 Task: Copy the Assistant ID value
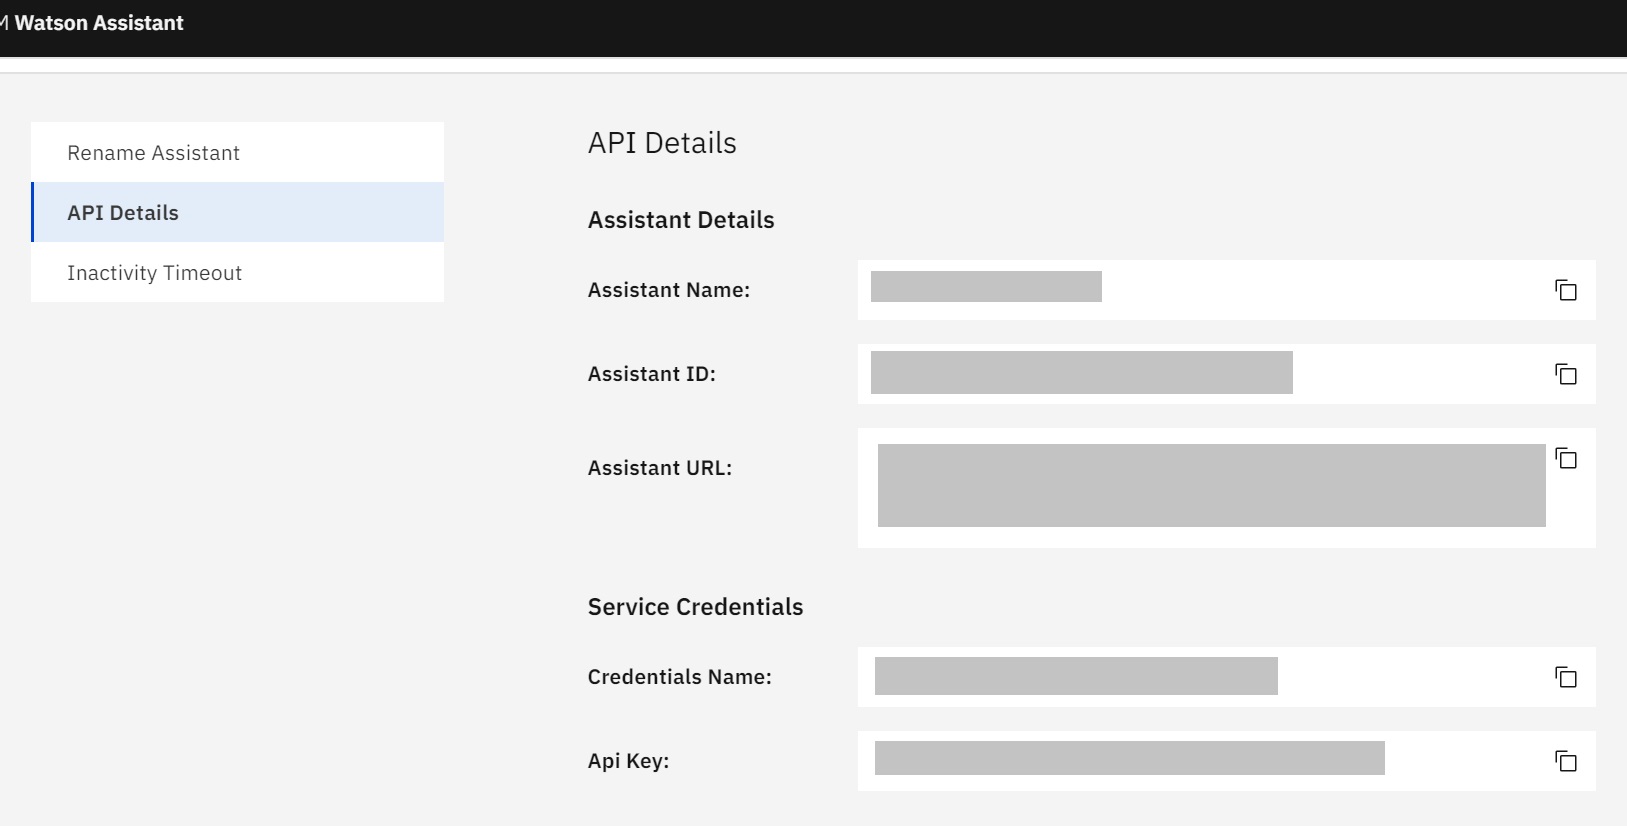1566,374
